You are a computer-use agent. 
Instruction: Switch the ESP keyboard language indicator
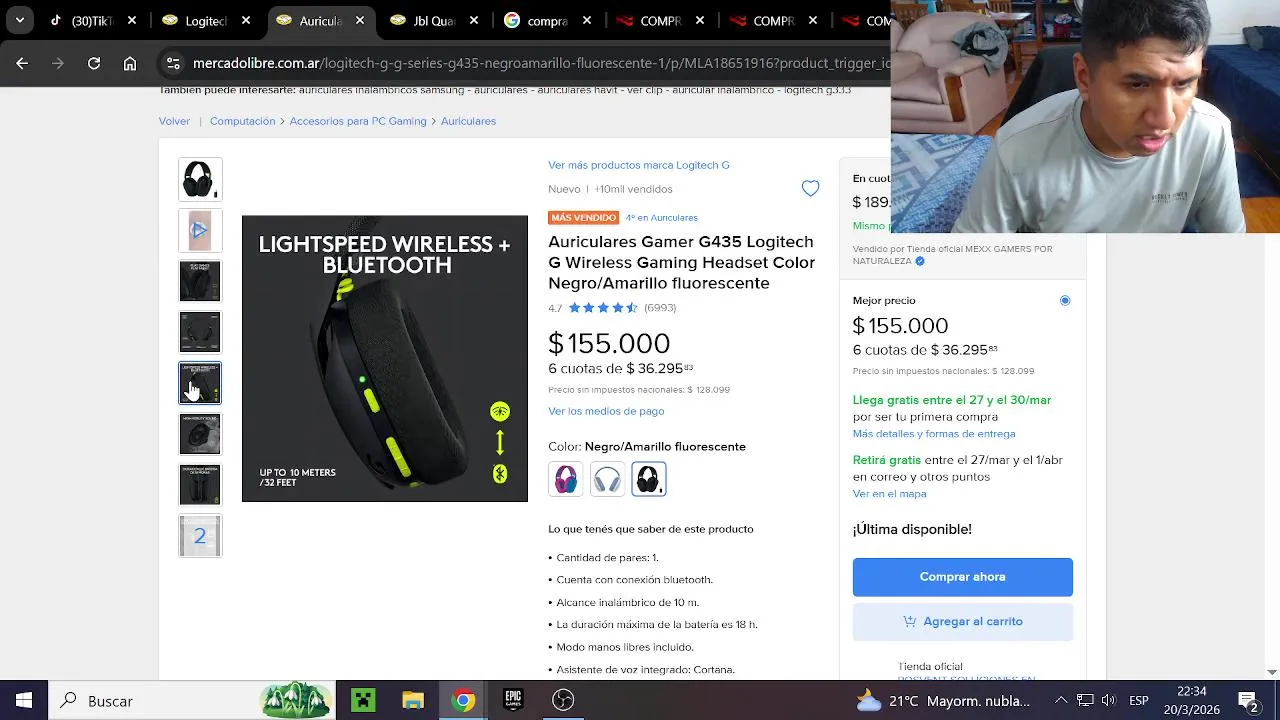point(1139,701)
